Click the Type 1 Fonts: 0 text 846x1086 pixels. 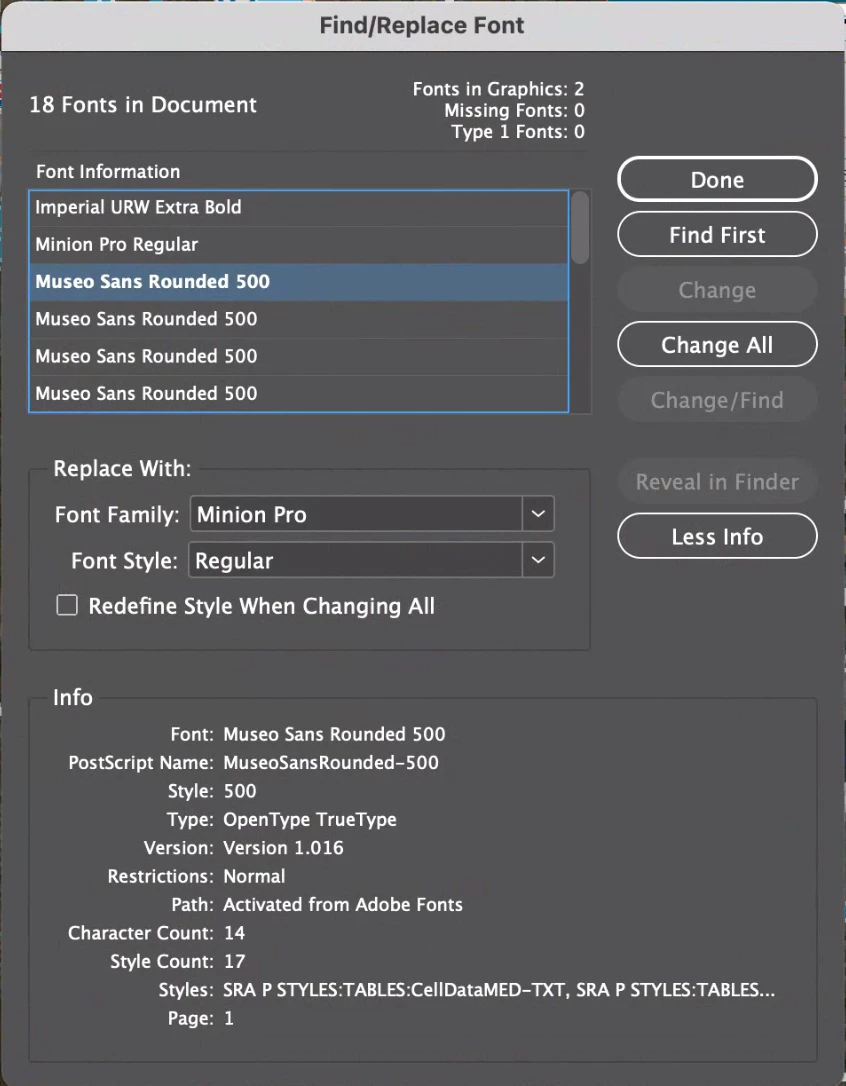(x=518, y=132)
